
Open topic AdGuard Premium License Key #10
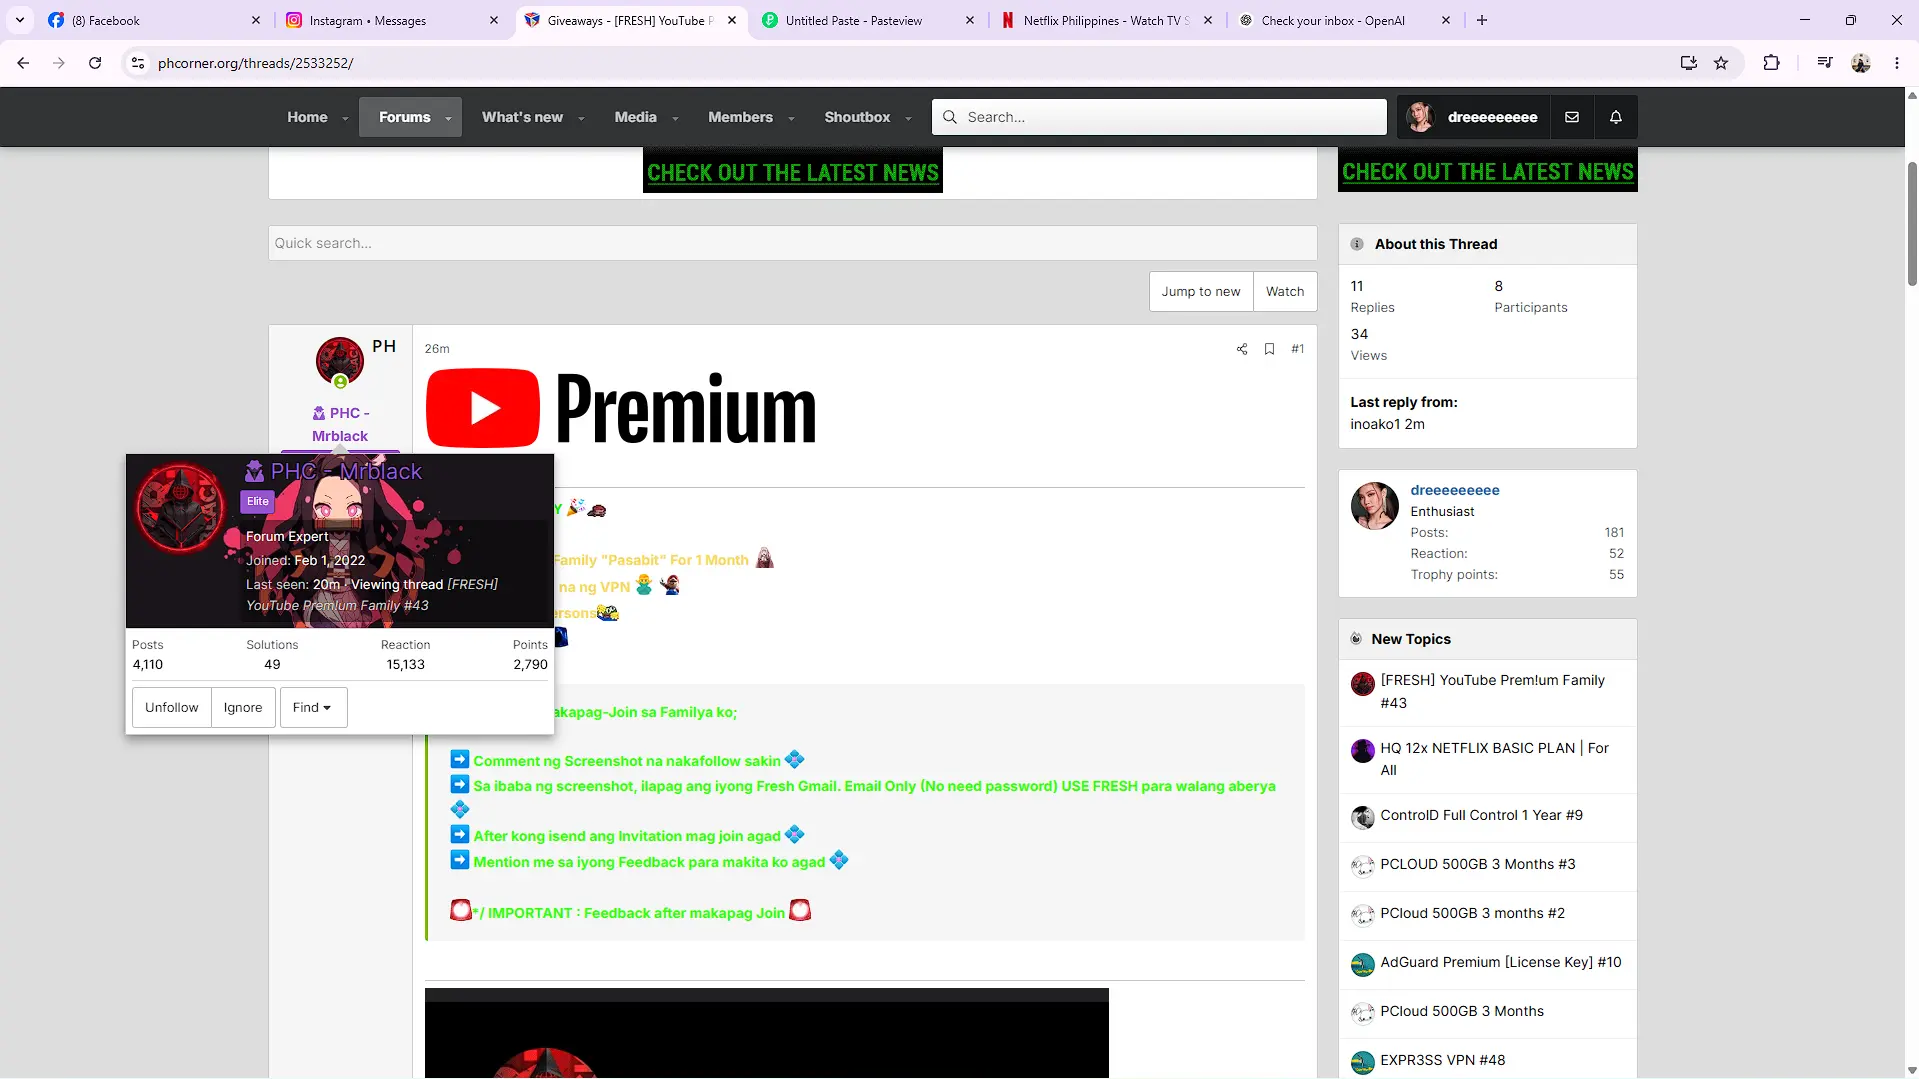(1500, 962)
